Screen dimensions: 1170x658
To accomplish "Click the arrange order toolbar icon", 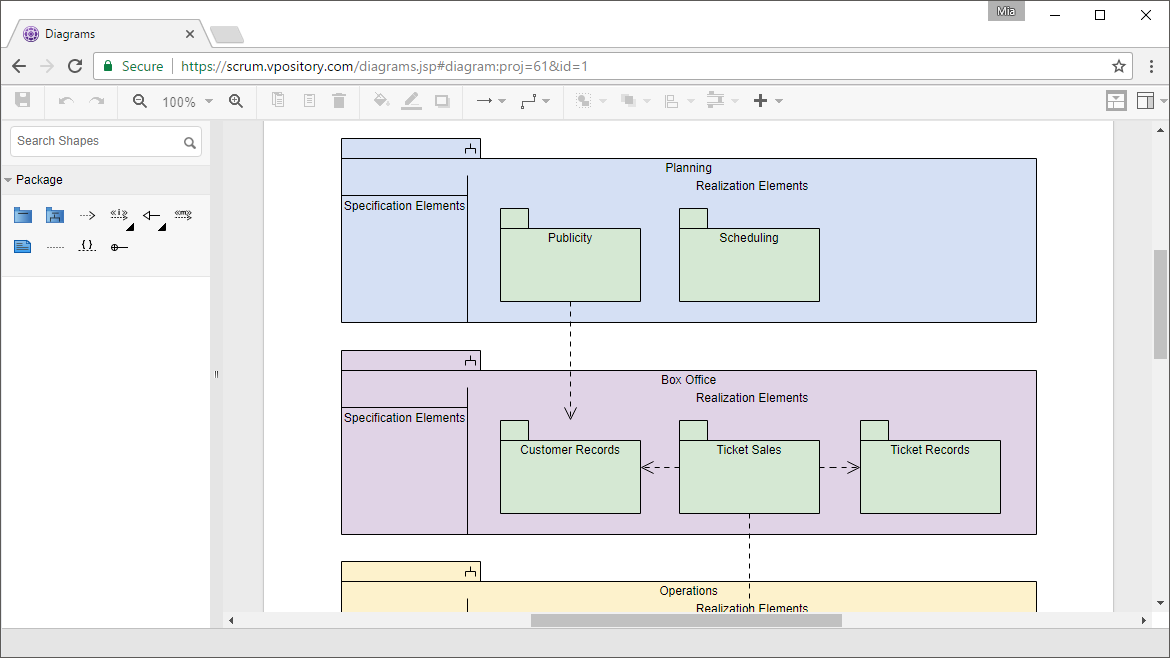I will (628, 101).
